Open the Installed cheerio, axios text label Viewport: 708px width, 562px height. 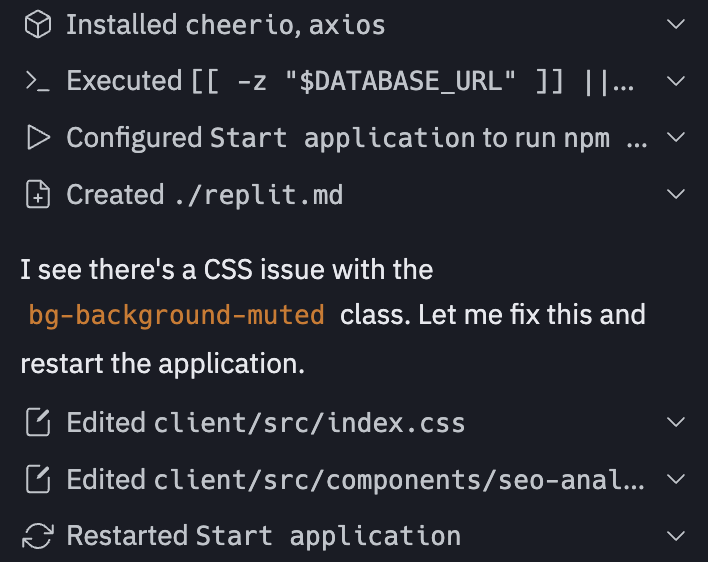tap(225, 25)
